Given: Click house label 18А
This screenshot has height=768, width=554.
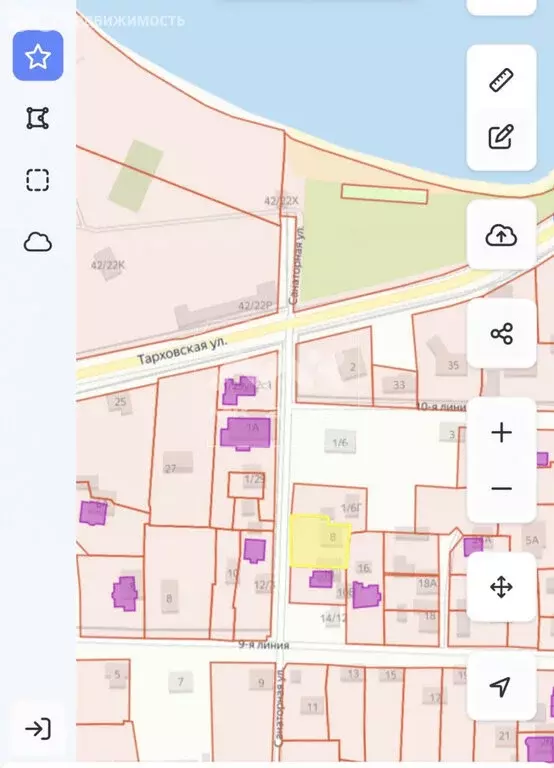Looking at the screenshot, I should click(x=427, y=583).
